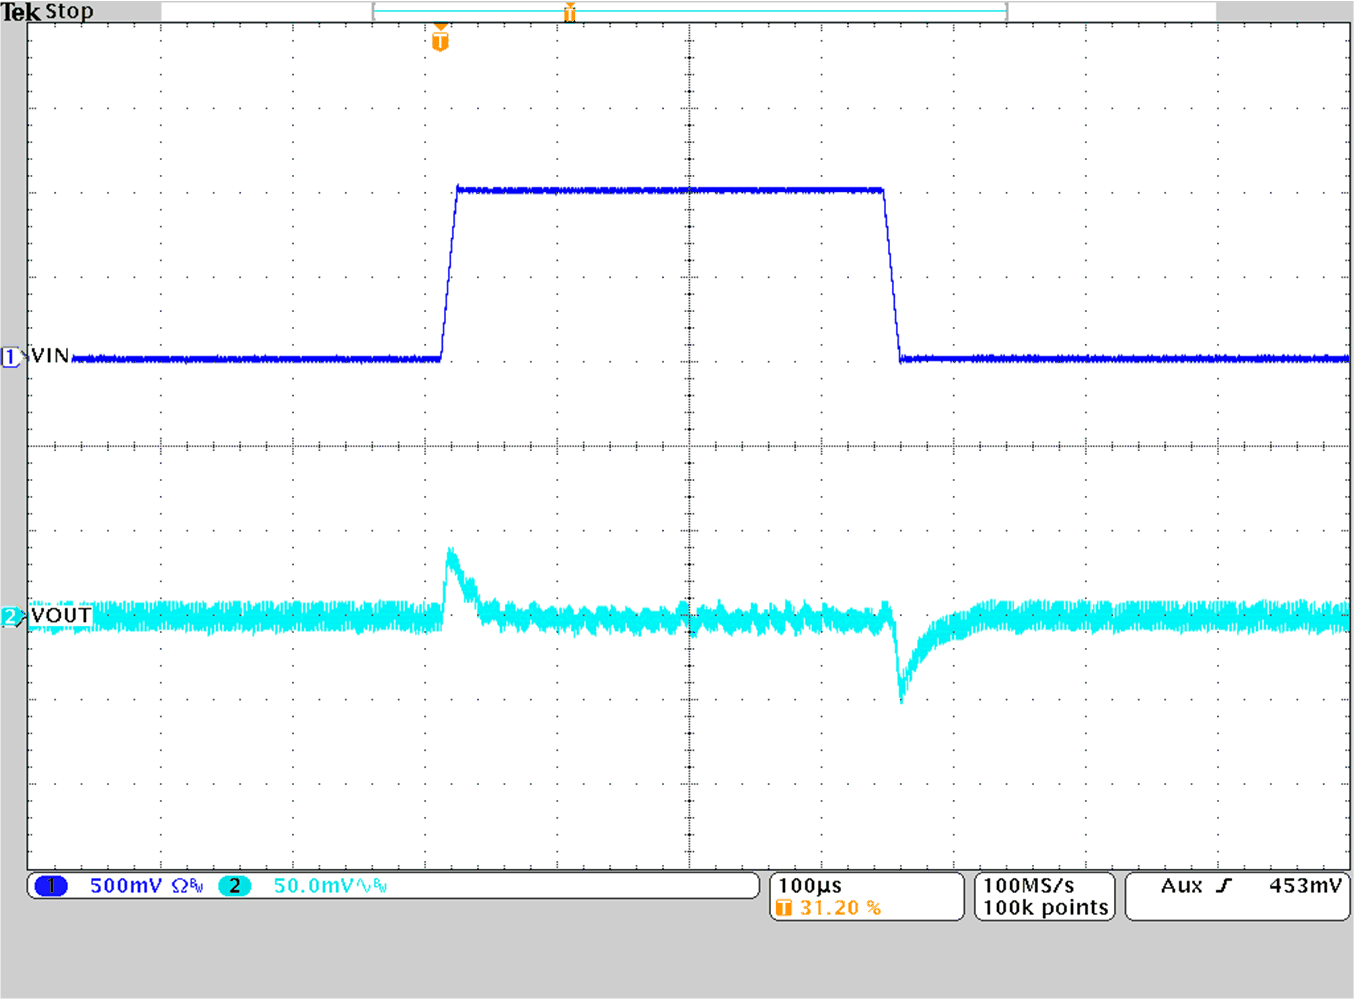
Task: Click the orange trigger position marker T
Action: click(440, 40)
